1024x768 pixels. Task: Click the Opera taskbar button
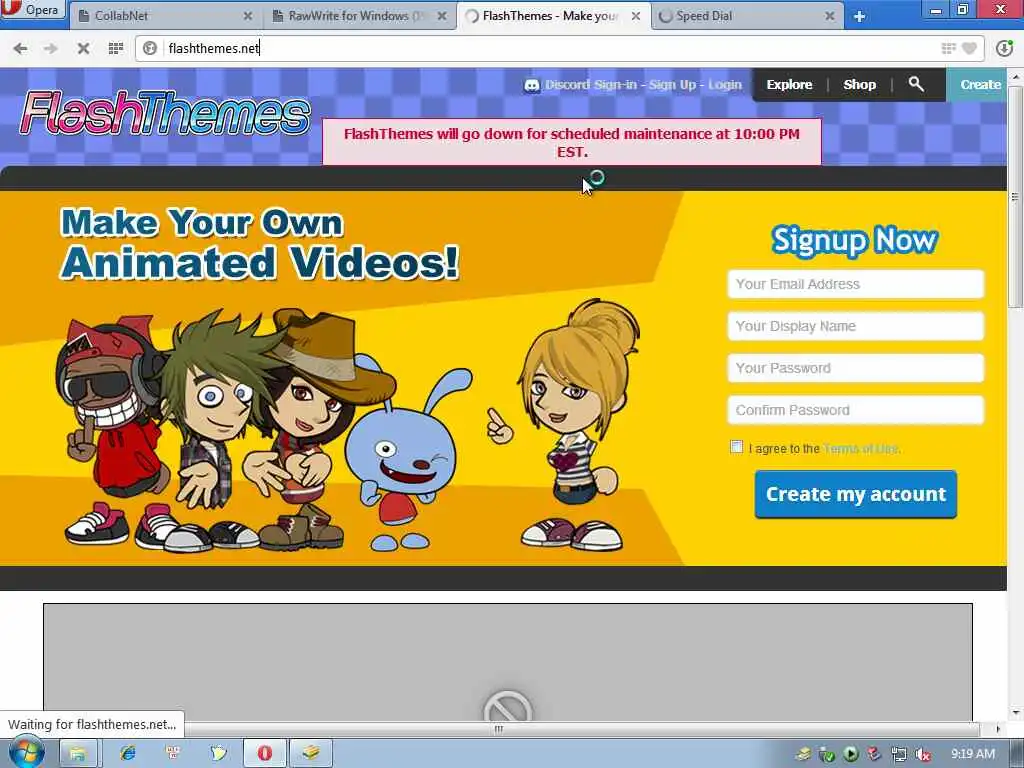tap(264, 753)
